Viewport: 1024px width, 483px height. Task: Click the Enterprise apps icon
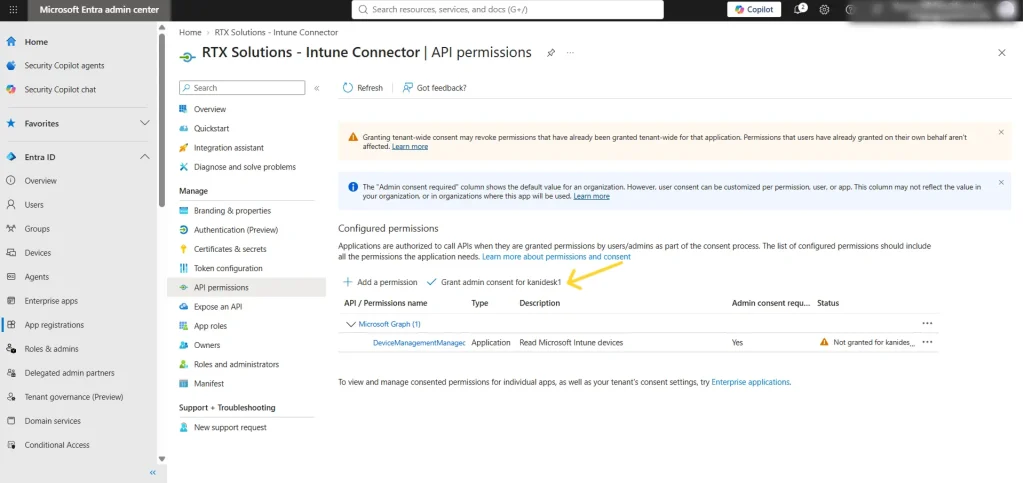pos(10,301)
